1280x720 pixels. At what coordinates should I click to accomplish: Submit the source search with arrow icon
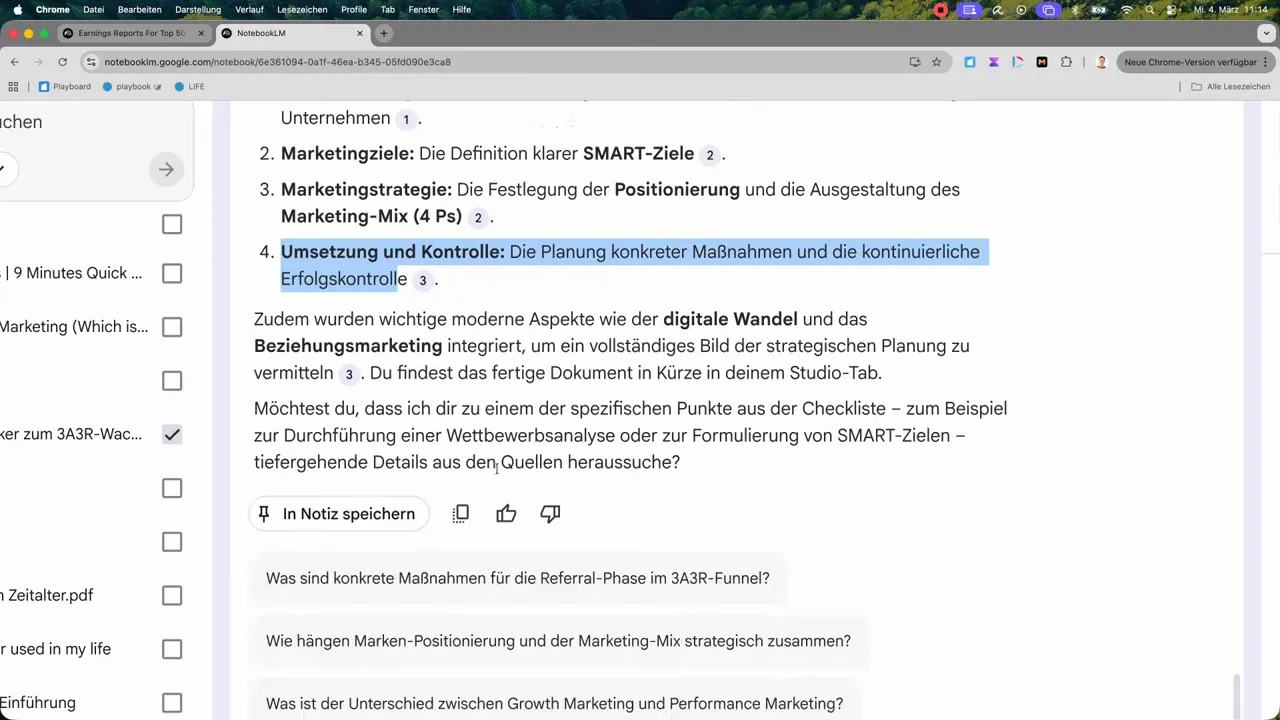[x=166, y=169]
